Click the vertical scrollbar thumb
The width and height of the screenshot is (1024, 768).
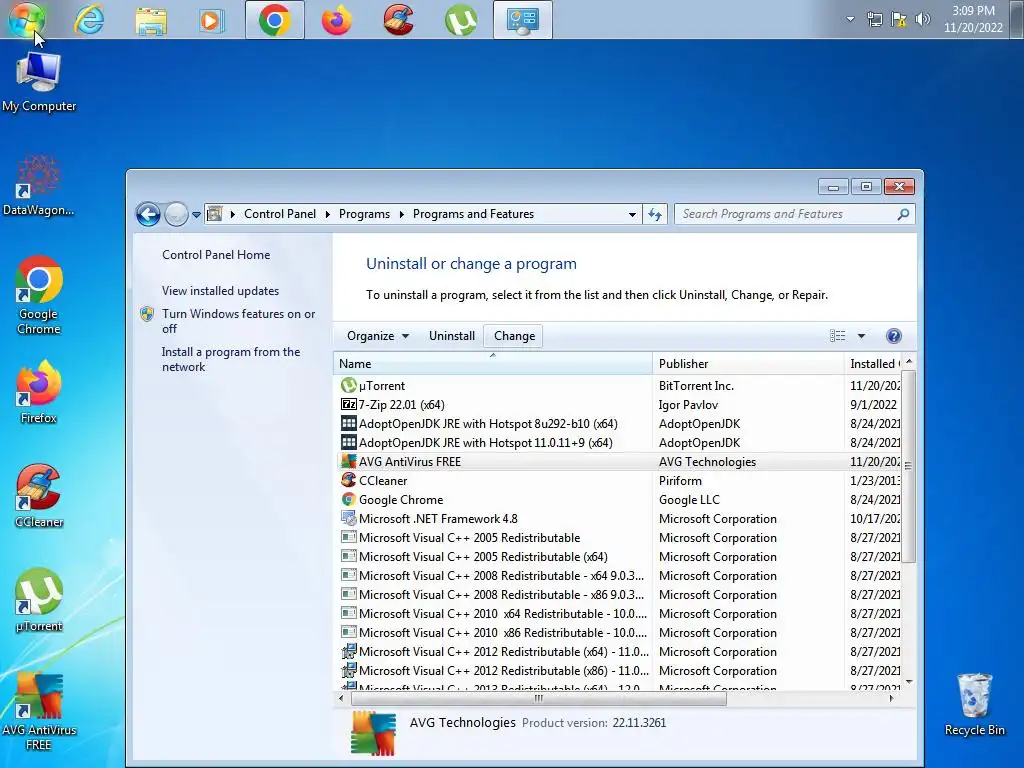(908, 466)
